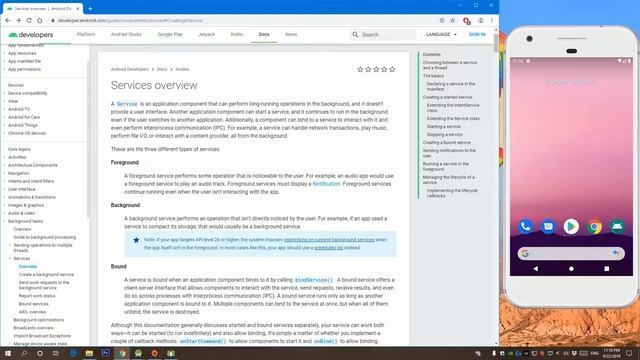Screen dimensions: 640x360
Task: Expand the Audio & video sidebar item
Action: coord(5,213)
